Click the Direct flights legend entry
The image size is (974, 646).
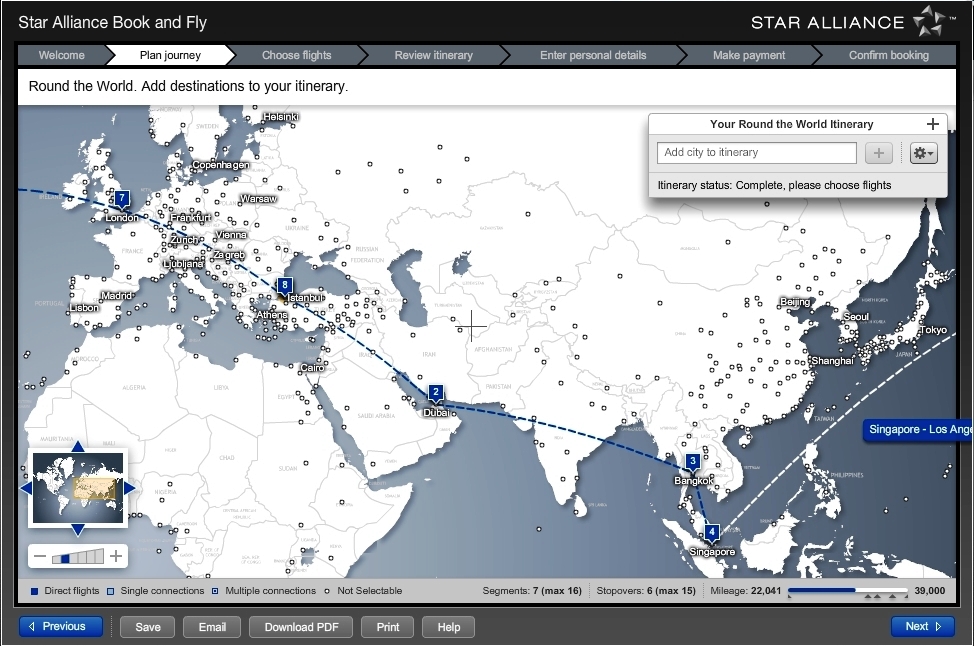[x=65, y=591]
